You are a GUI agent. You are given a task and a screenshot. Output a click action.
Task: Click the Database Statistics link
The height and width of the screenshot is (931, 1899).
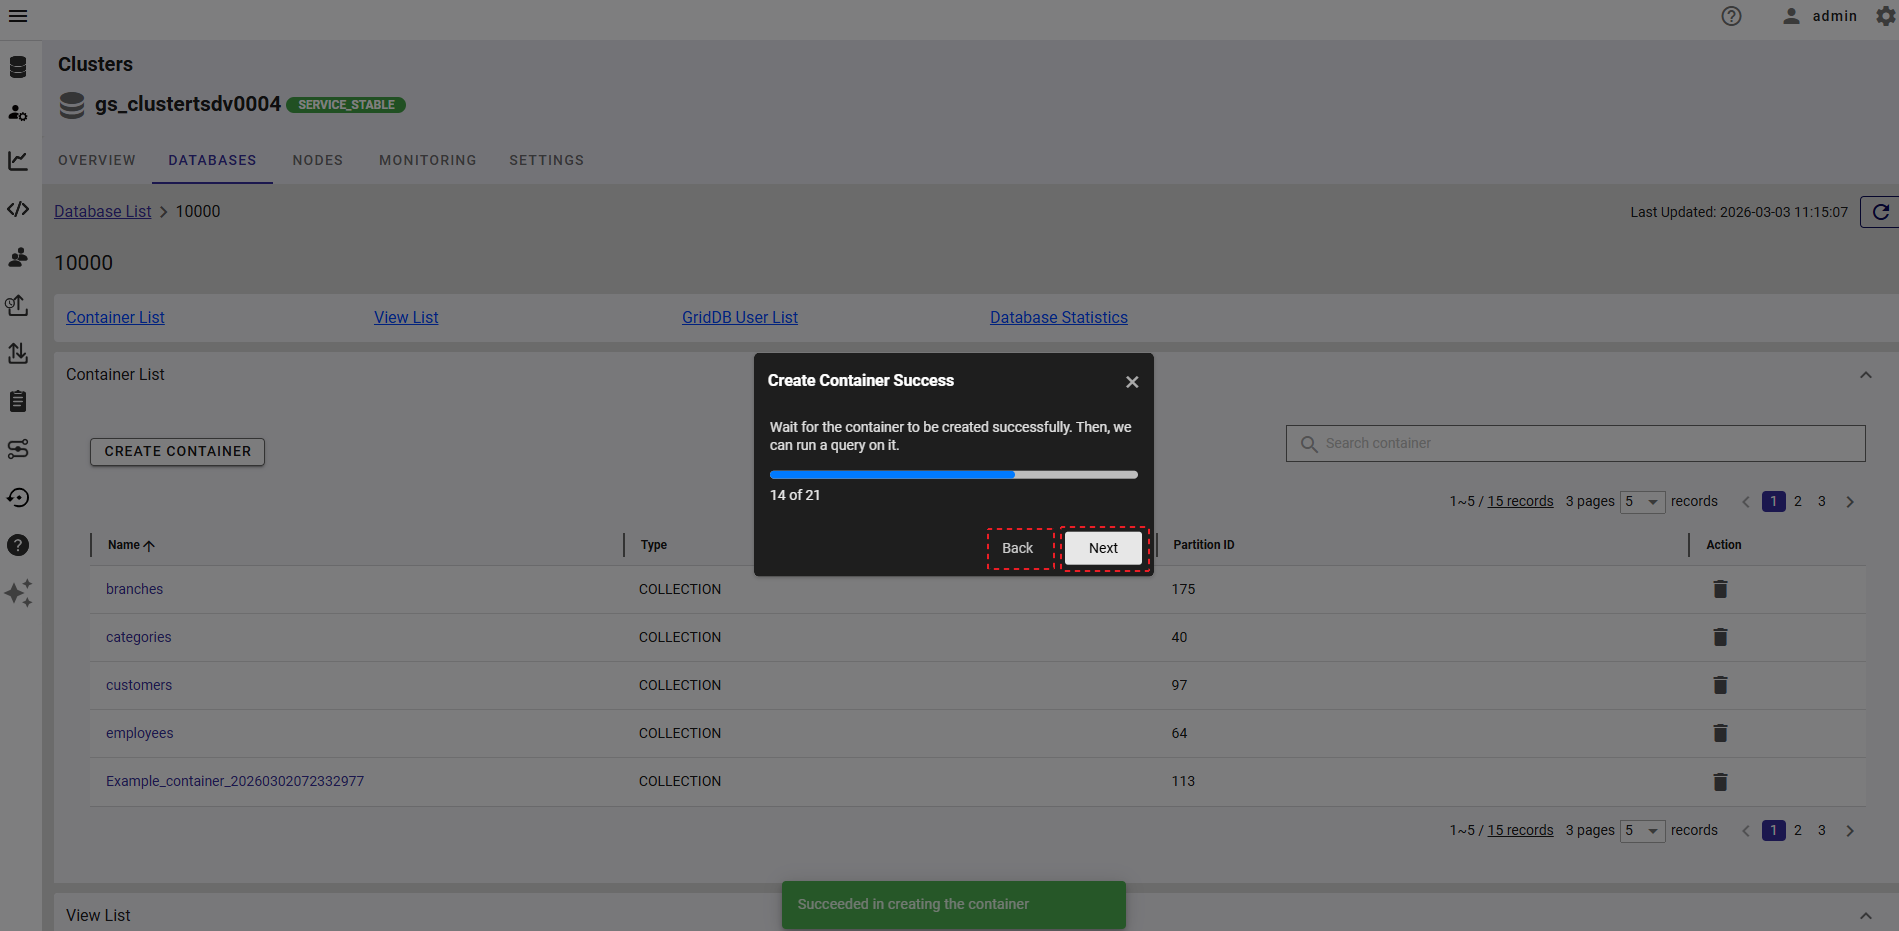pos(1058,317)
